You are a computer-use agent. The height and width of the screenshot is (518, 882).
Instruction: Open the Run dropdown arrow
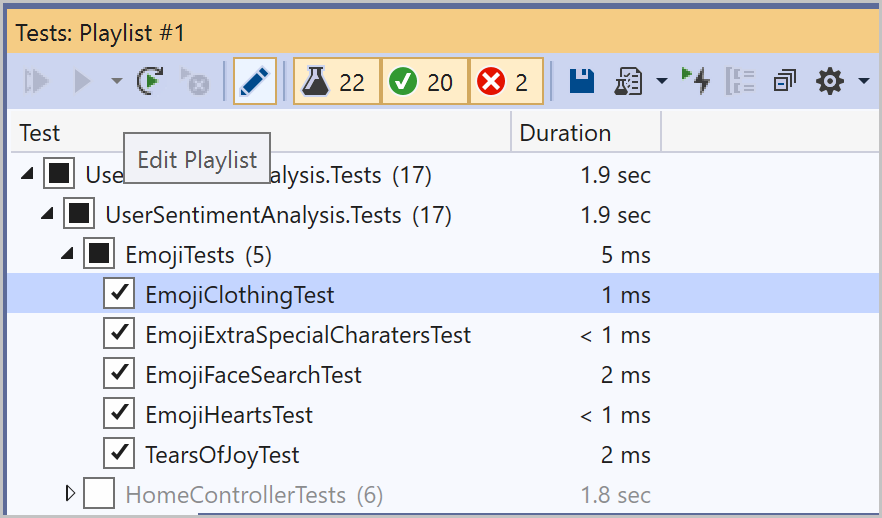(116, 82)
